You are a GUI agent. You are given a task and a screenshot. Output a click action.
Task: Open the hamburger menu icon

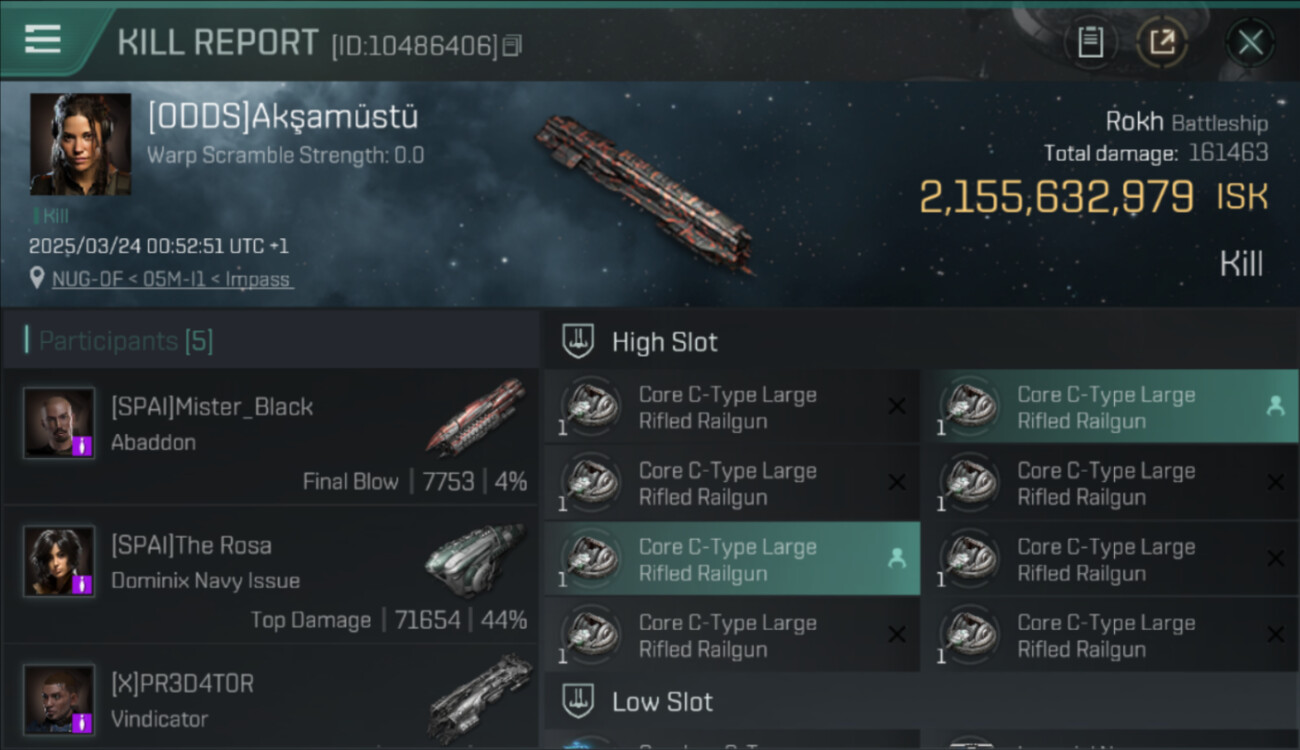[43, 39]
